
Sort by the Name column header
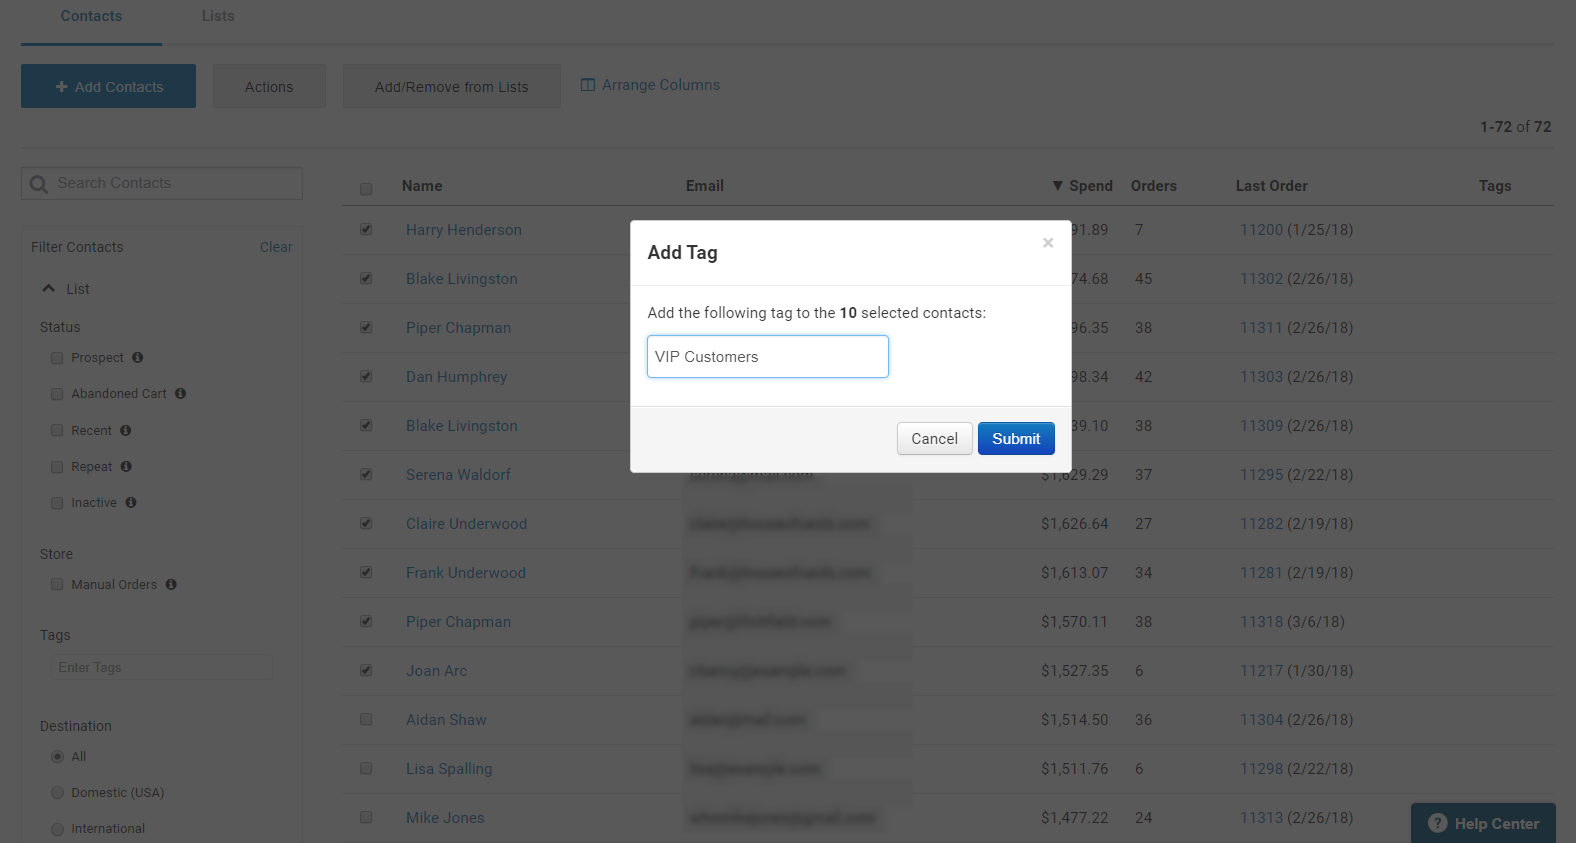tap(422, 186)
